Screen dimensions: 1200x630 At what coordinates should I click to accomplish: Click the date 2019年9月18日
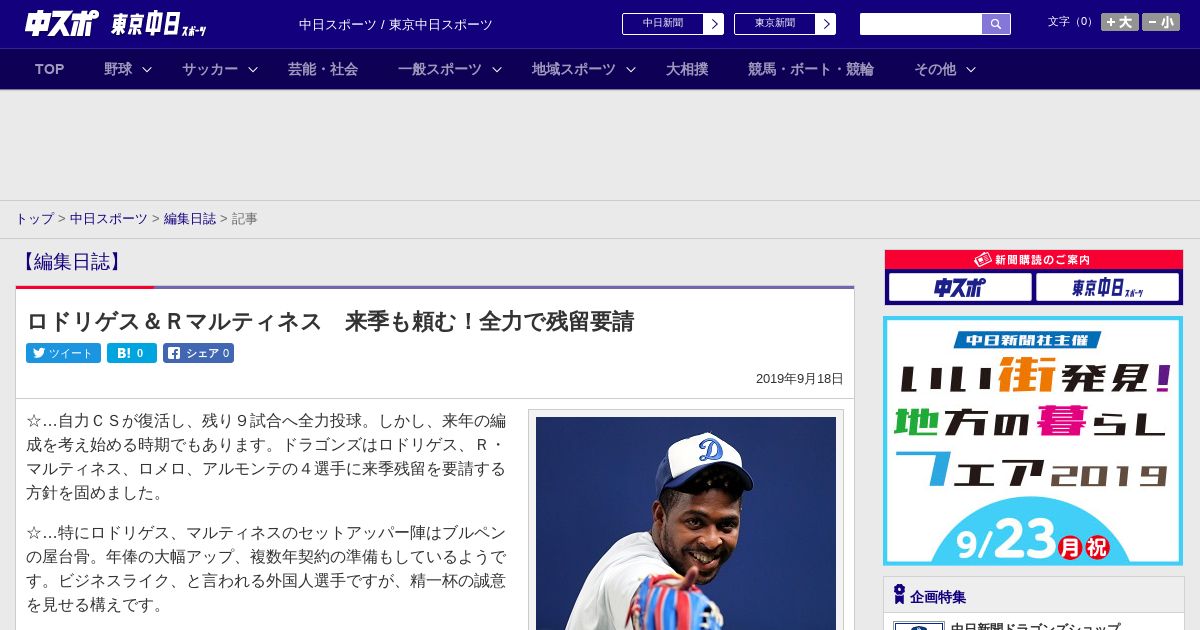pos(799,379)
